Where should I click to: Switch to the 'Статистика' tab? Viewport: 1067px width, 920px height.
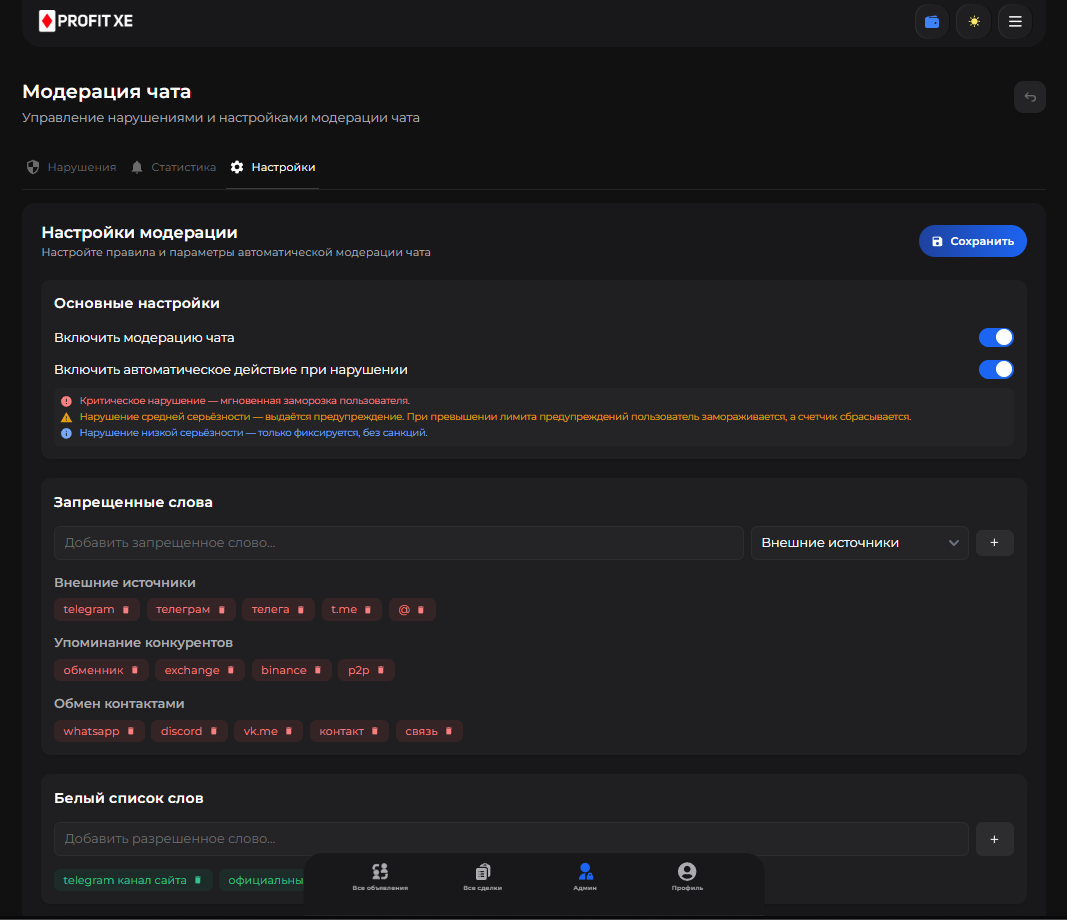point(174,167)
